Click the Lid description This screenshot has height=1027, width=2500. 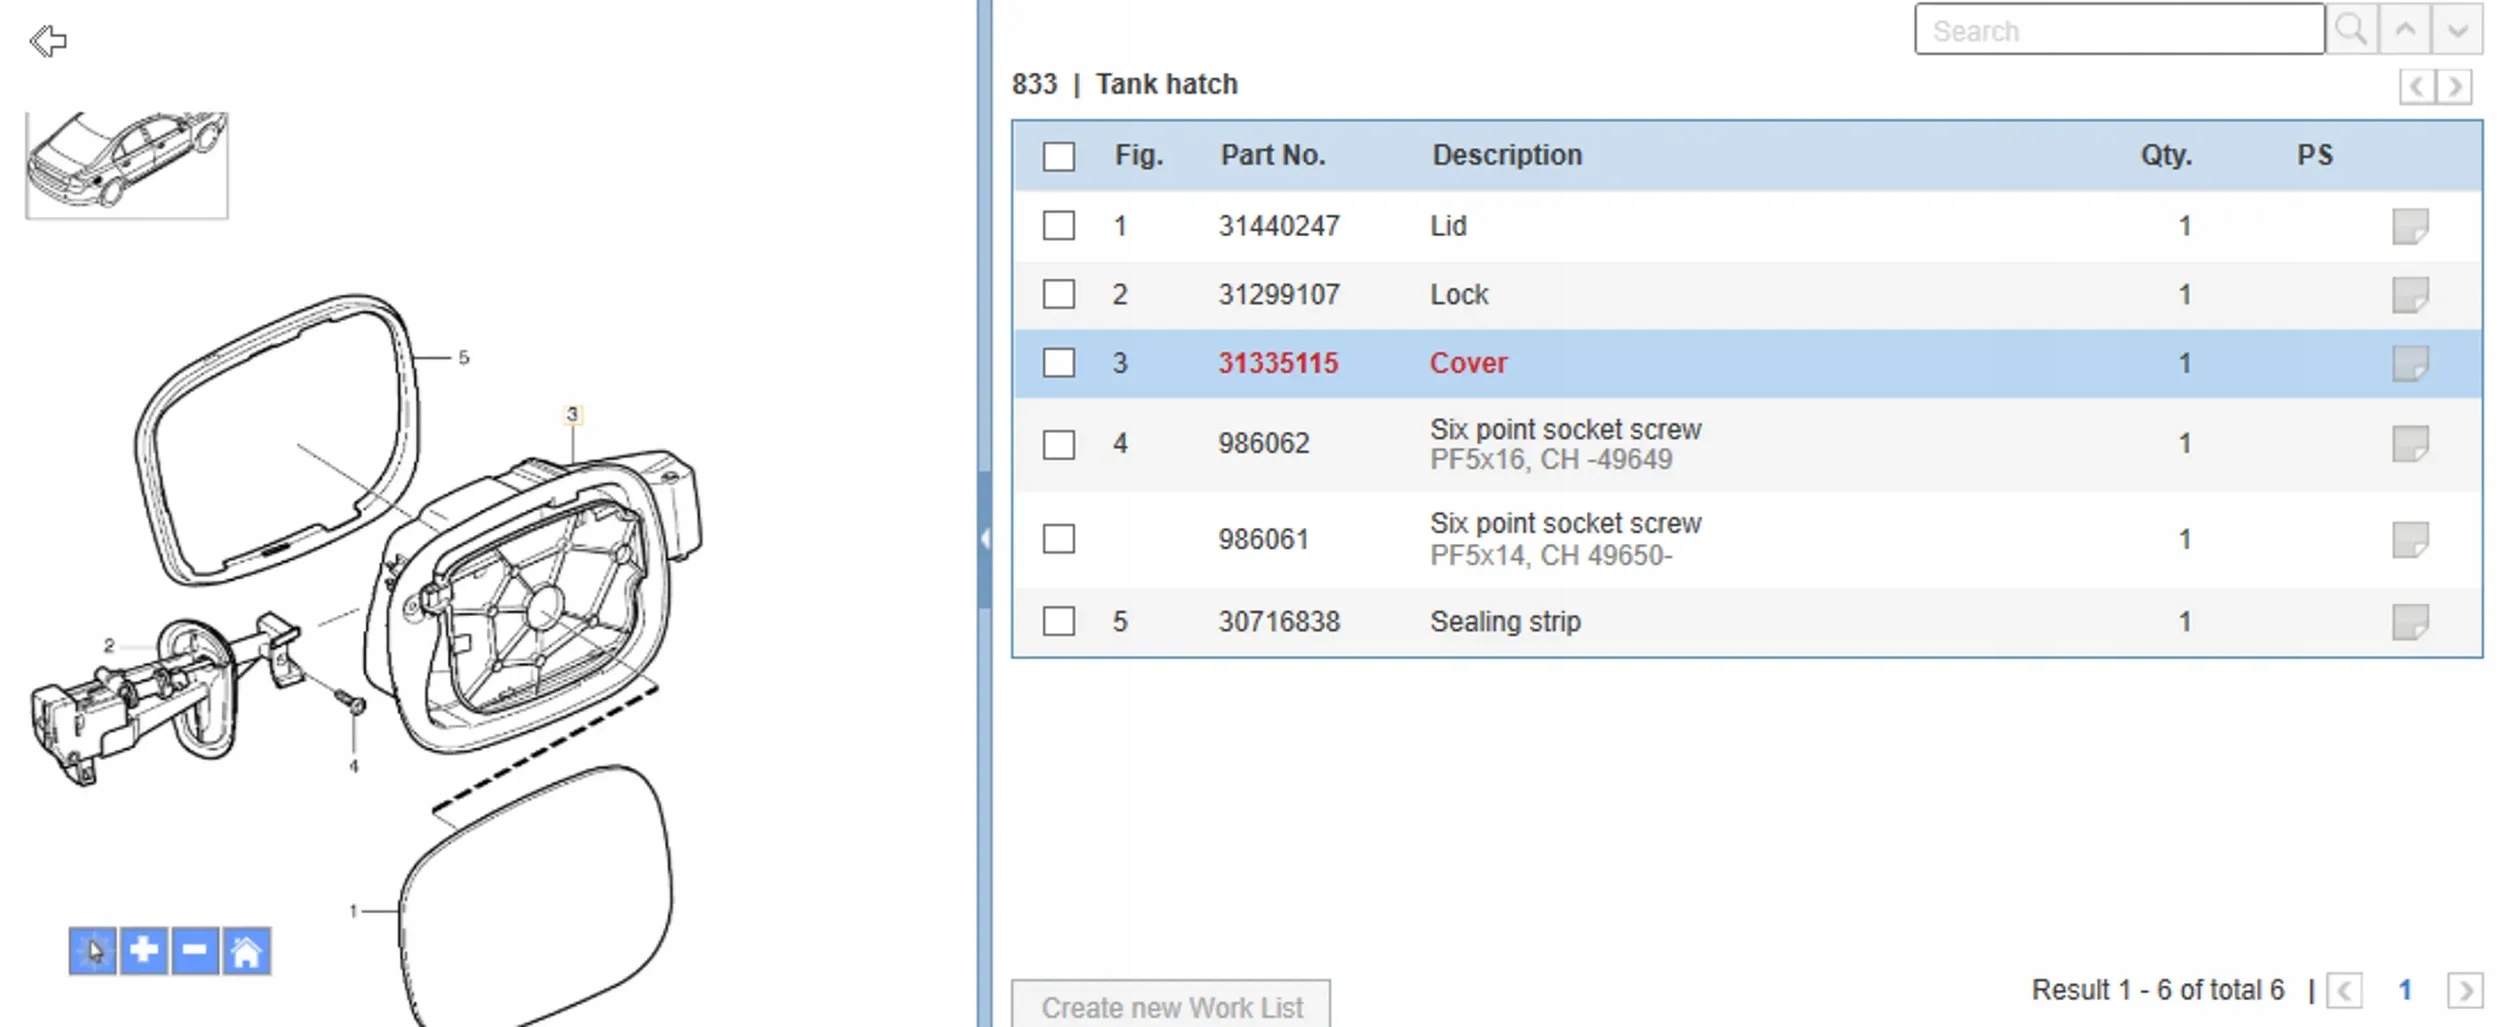click(1448, 226)
